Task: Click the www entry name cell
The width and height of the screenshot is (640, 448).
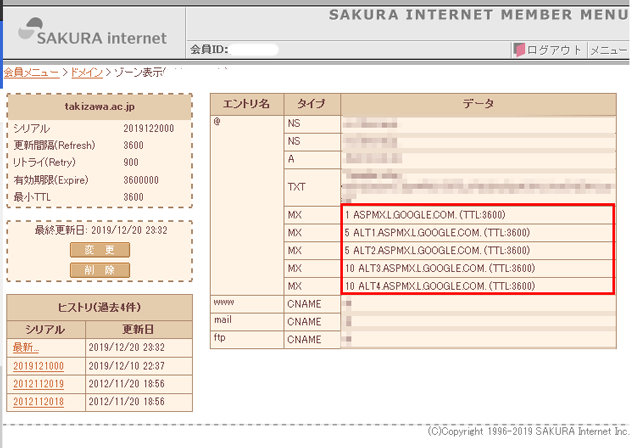Action: coord(247,304)
